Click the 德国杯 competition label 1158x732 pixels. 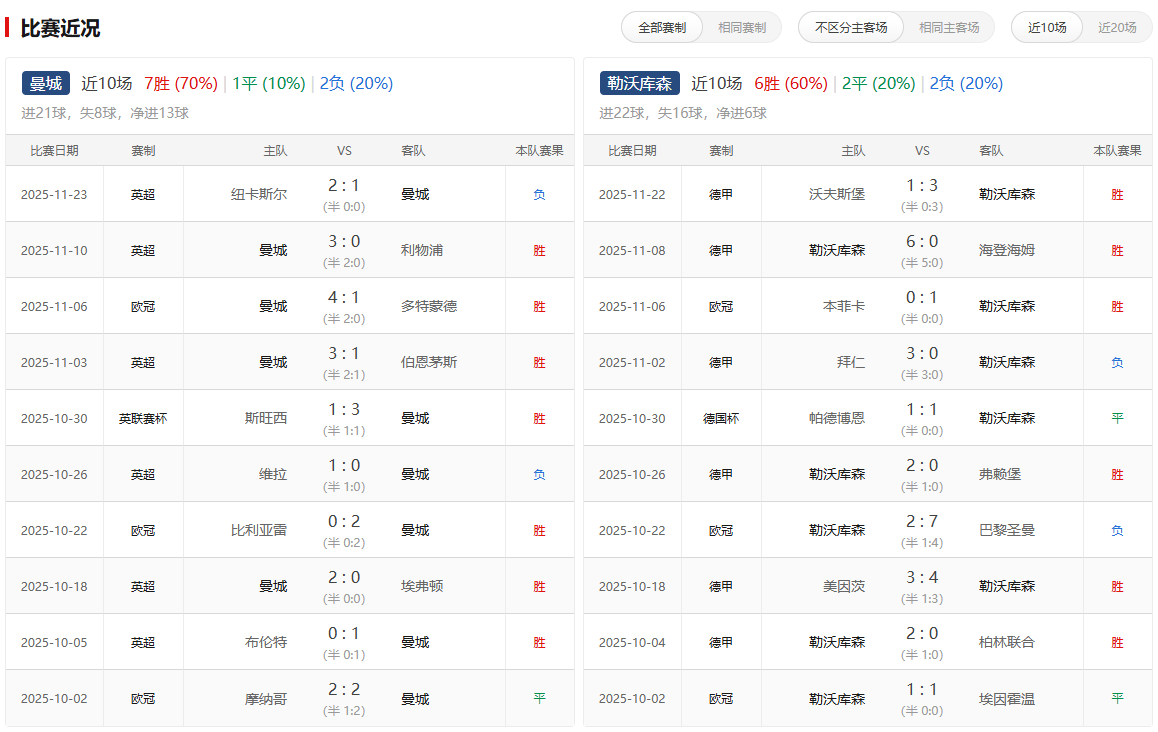click(x=721, y=418)
